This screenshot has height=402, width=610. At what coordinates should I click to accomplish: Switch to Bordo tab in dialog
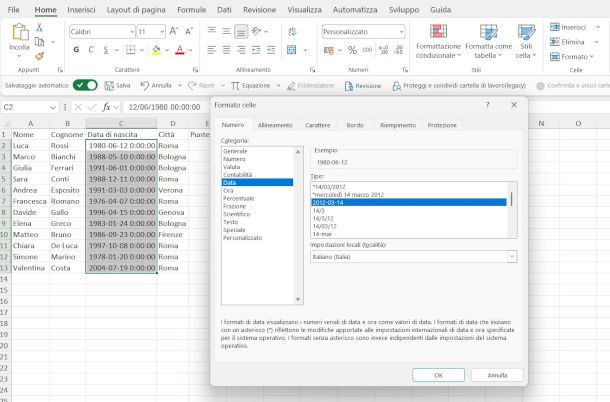coord(355,125)
